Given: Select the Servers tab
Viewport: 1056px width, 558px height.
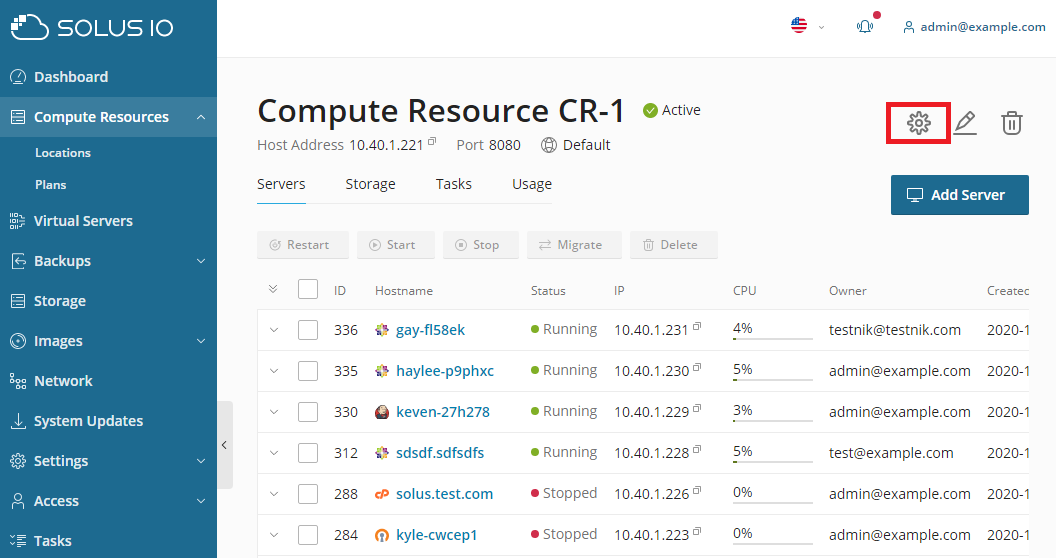Looking at the screenshot, I should tap(281, 184).
